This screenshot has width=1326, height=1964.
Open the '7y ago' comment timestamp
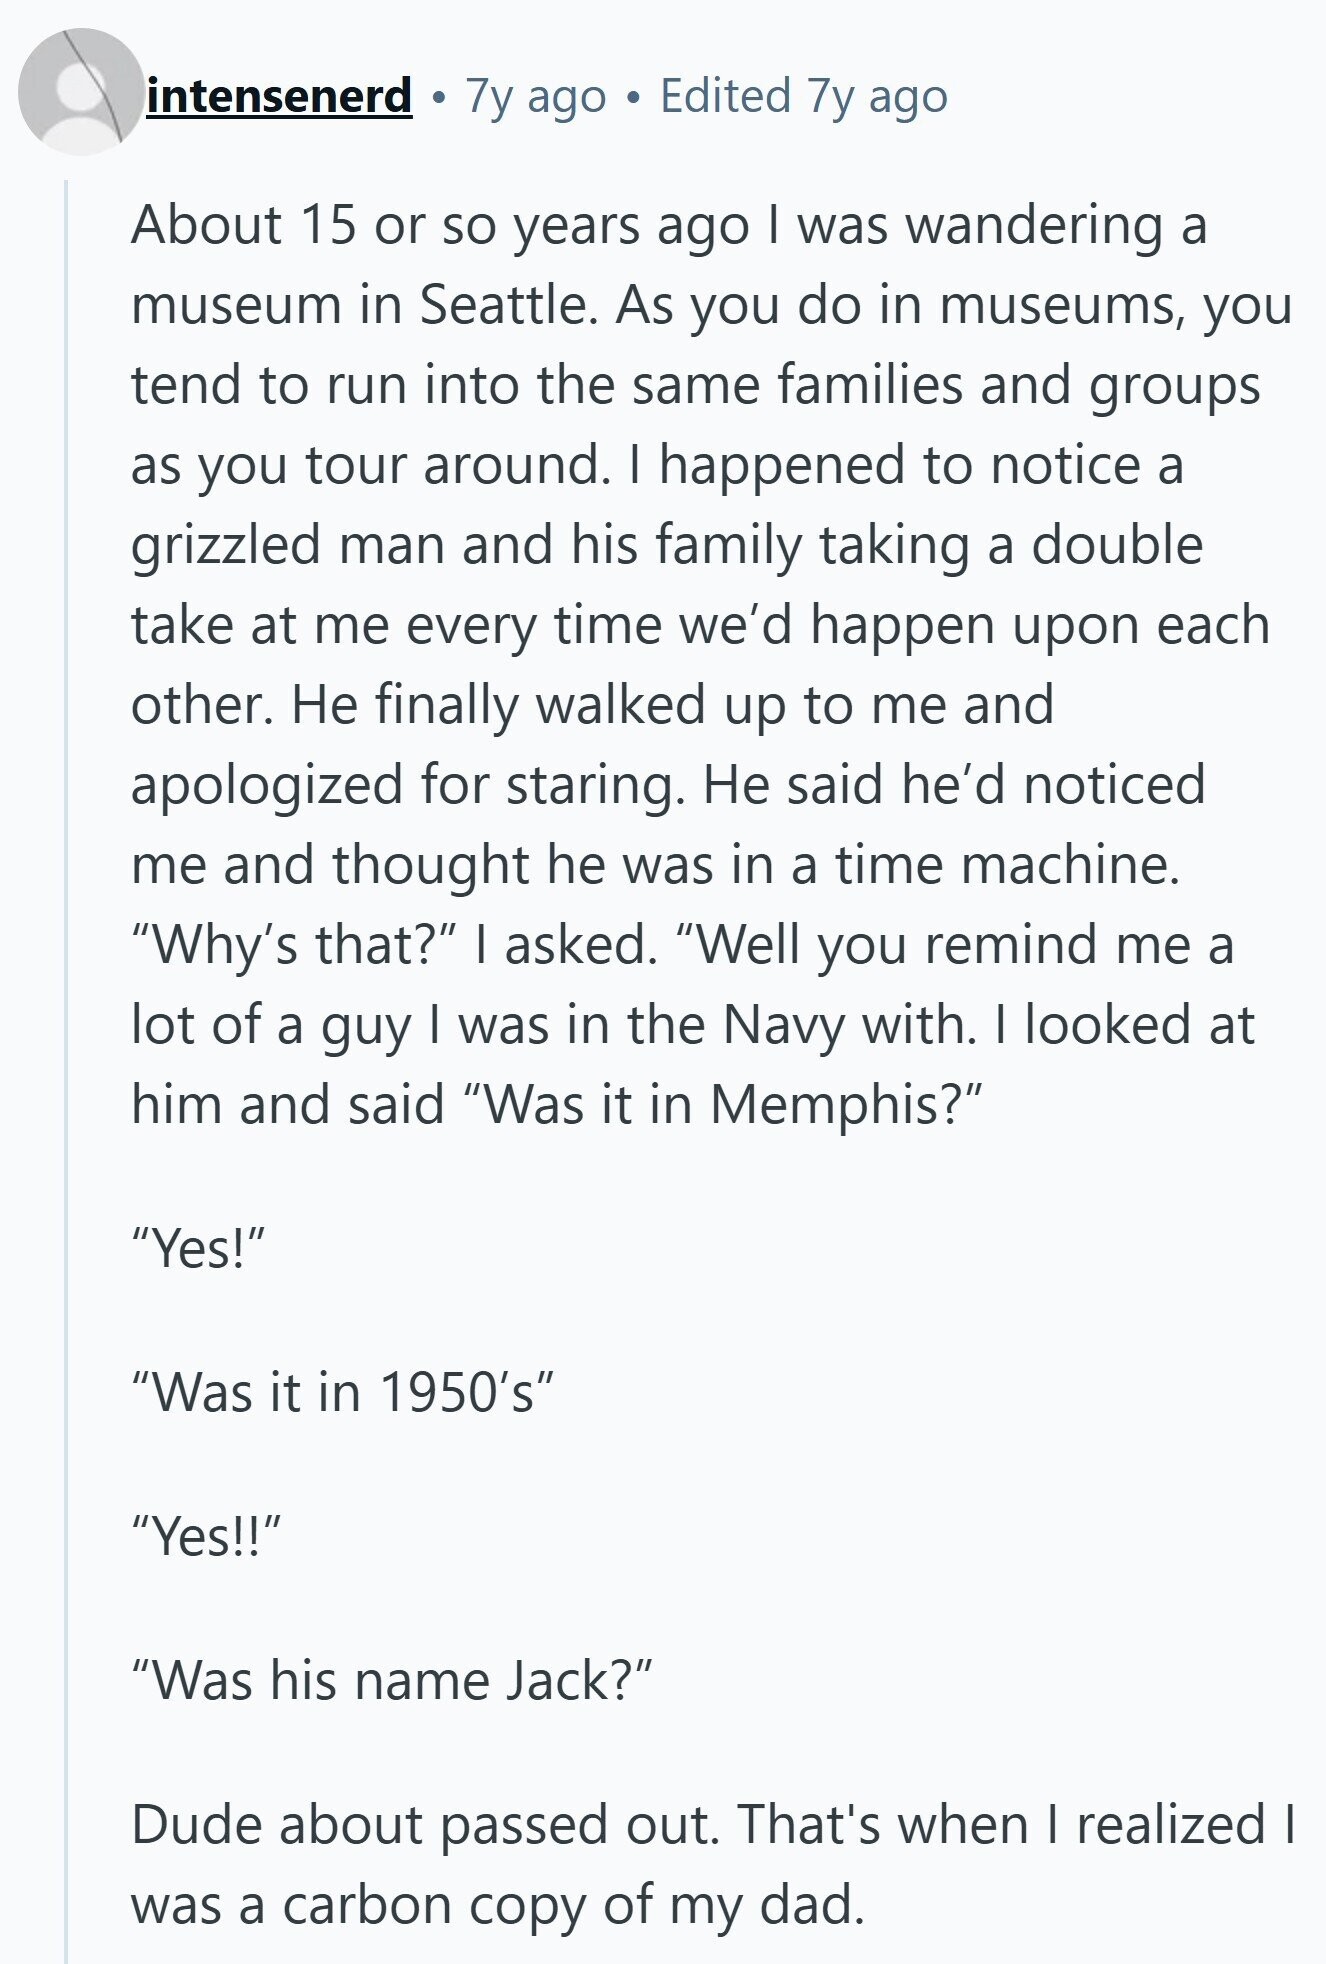pos(536,97)
